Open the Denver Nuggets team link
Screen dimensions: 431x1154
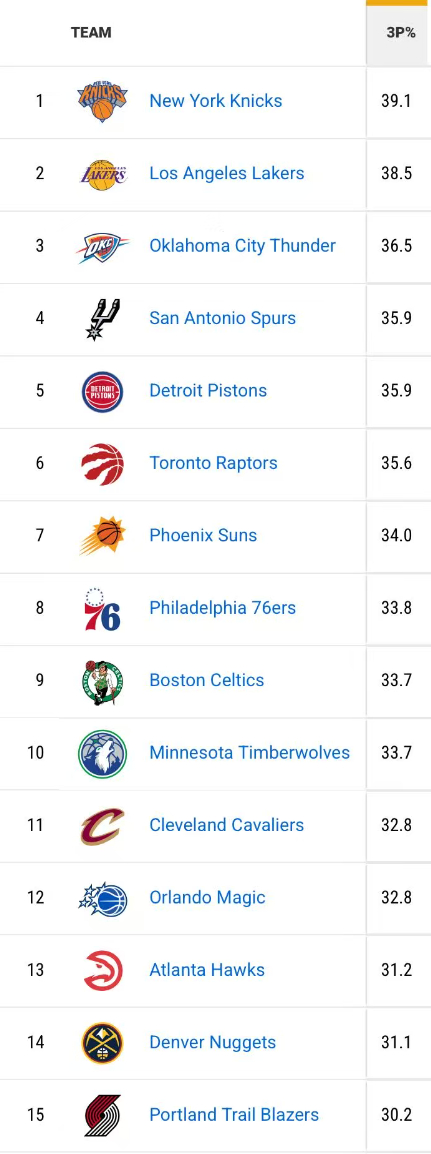coord(213,1042)
